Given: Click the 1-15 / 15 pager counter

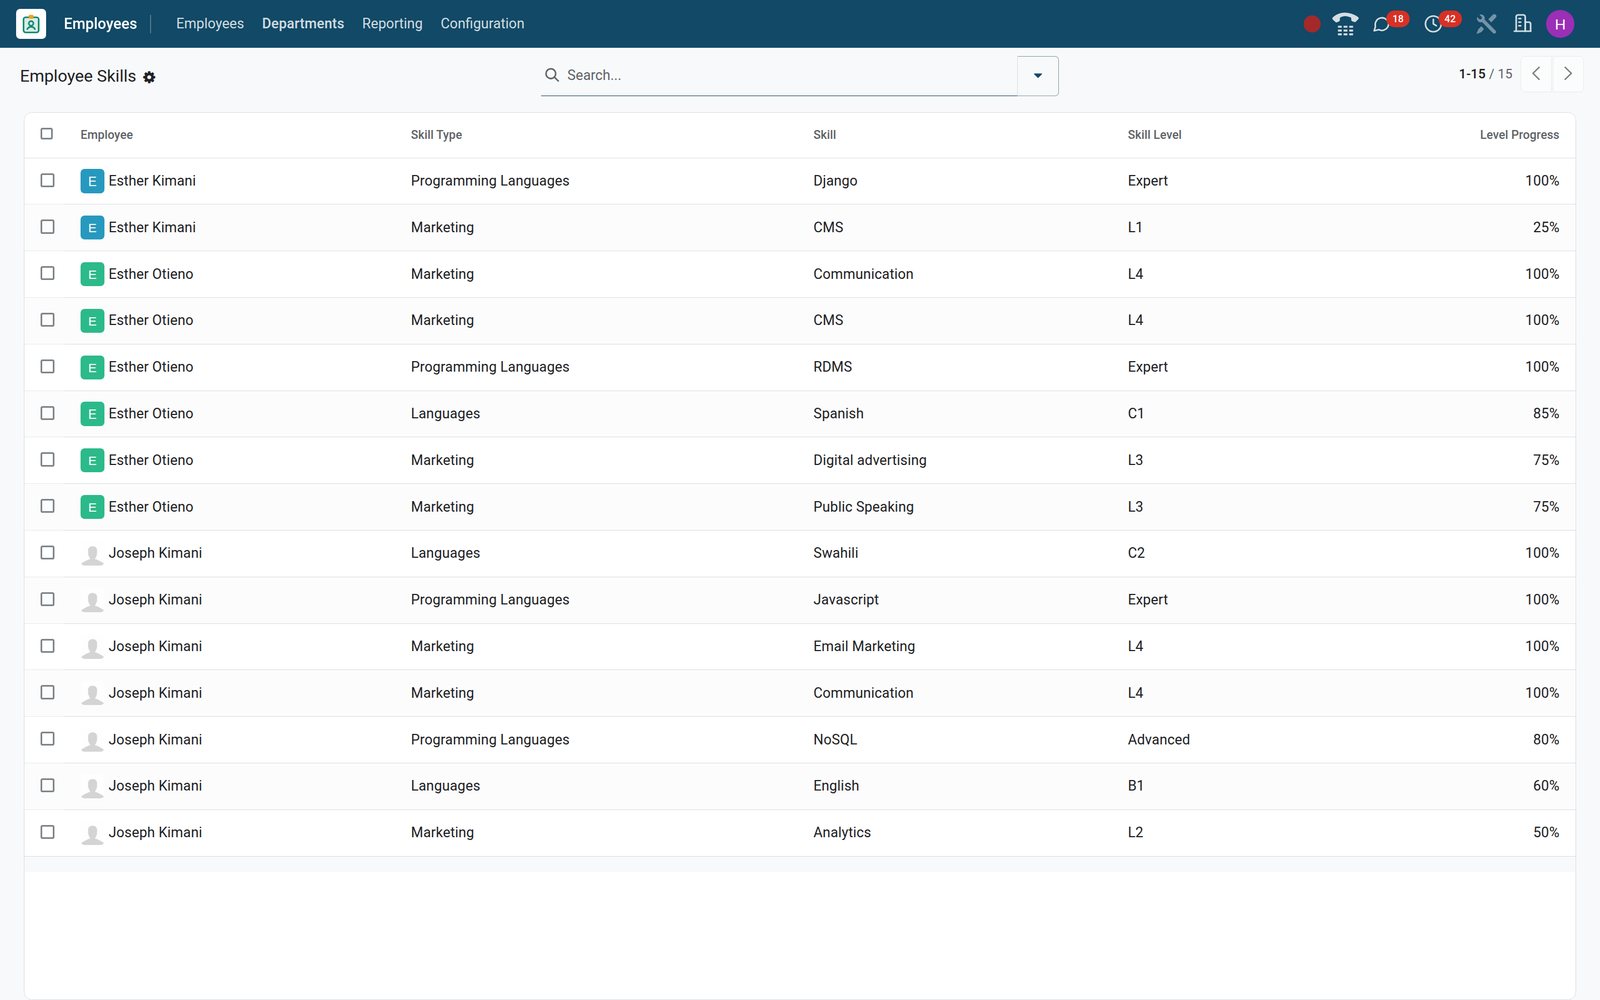Looking at the screenshot, I should (x=1485, y=74).
